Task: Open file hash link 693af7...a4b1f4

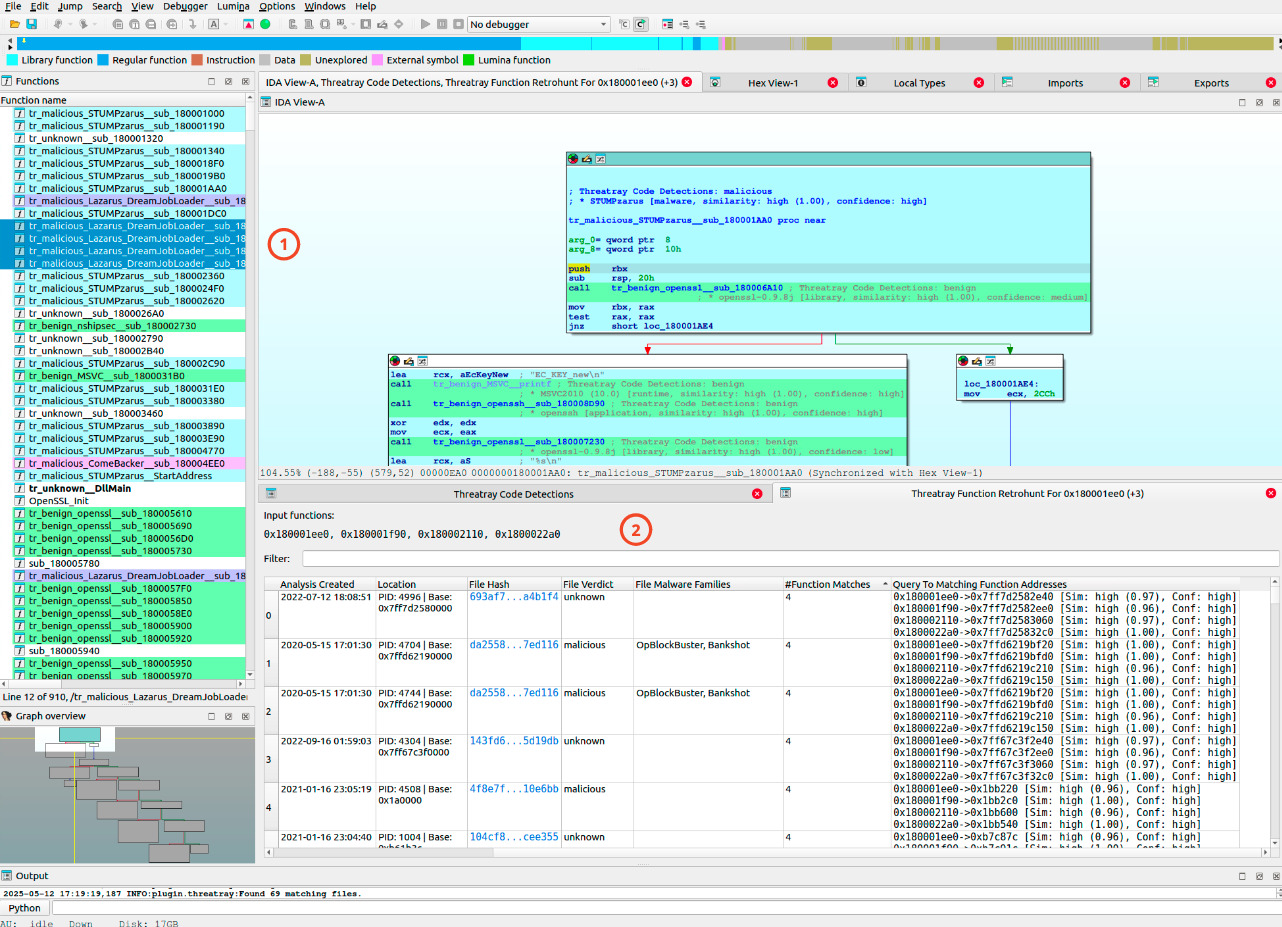Action: coord(513,596)
